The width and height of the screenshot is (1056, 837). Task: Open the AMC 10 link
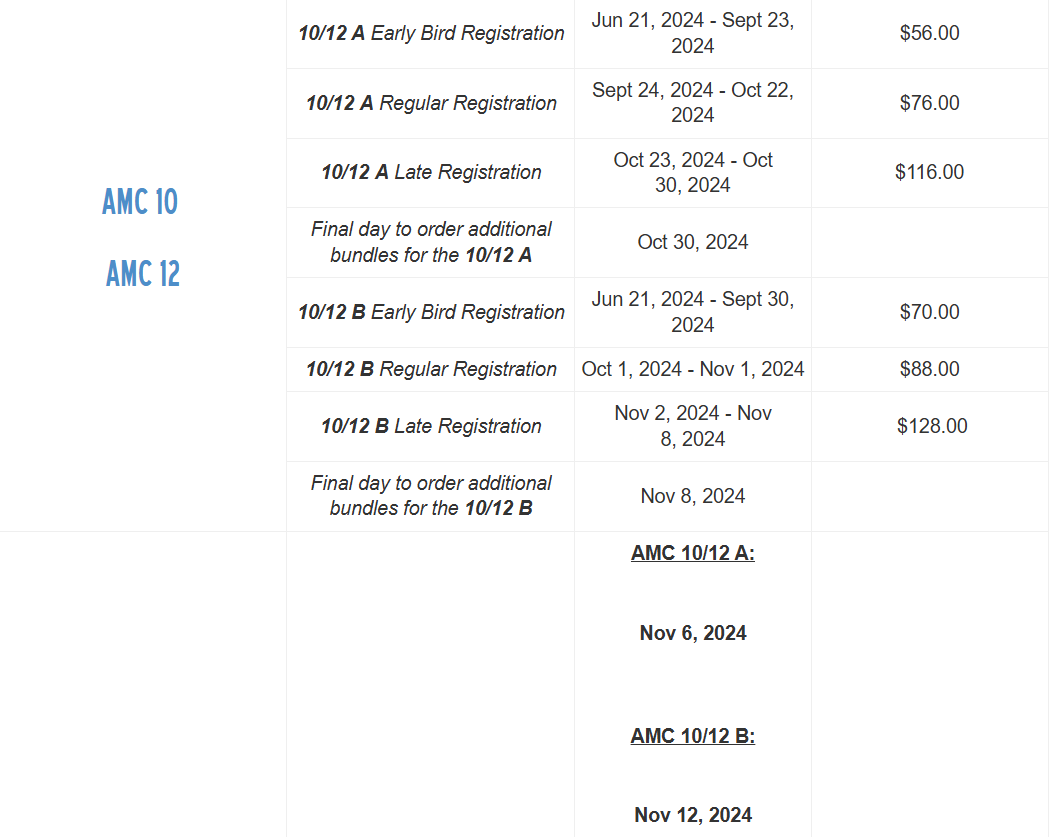140,201
